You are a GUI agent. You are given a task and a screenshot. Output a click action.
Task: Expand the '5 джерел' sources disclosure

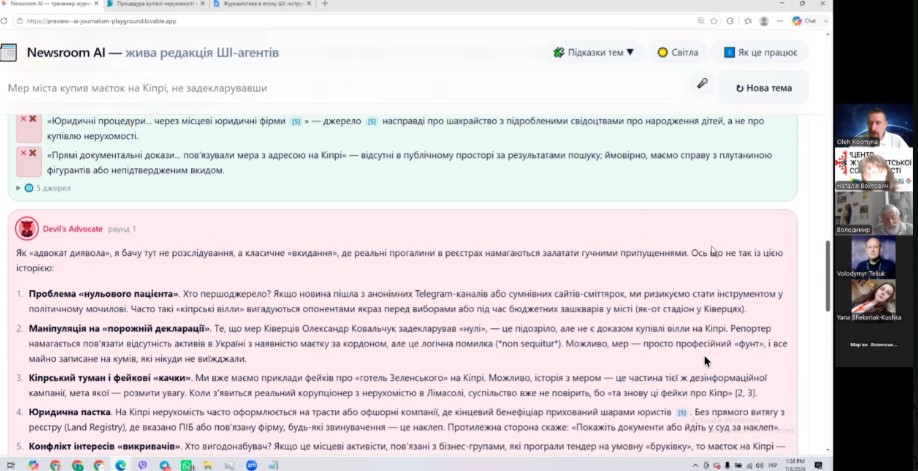pyautogui.click(x=43, y=188)
